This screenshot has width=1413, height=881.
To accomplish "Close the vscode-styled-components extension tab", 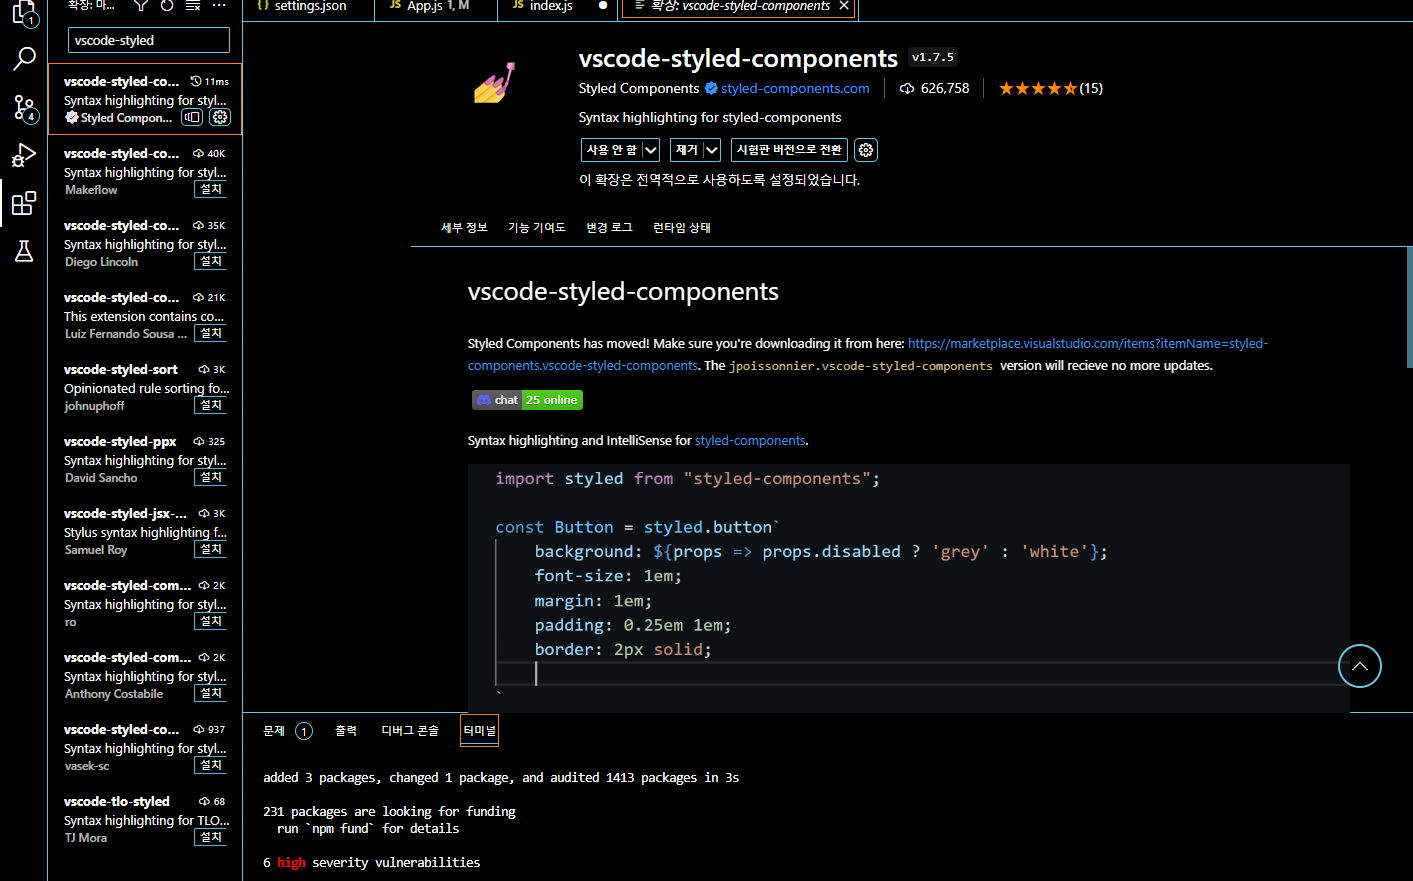I will tap(844, 6).
